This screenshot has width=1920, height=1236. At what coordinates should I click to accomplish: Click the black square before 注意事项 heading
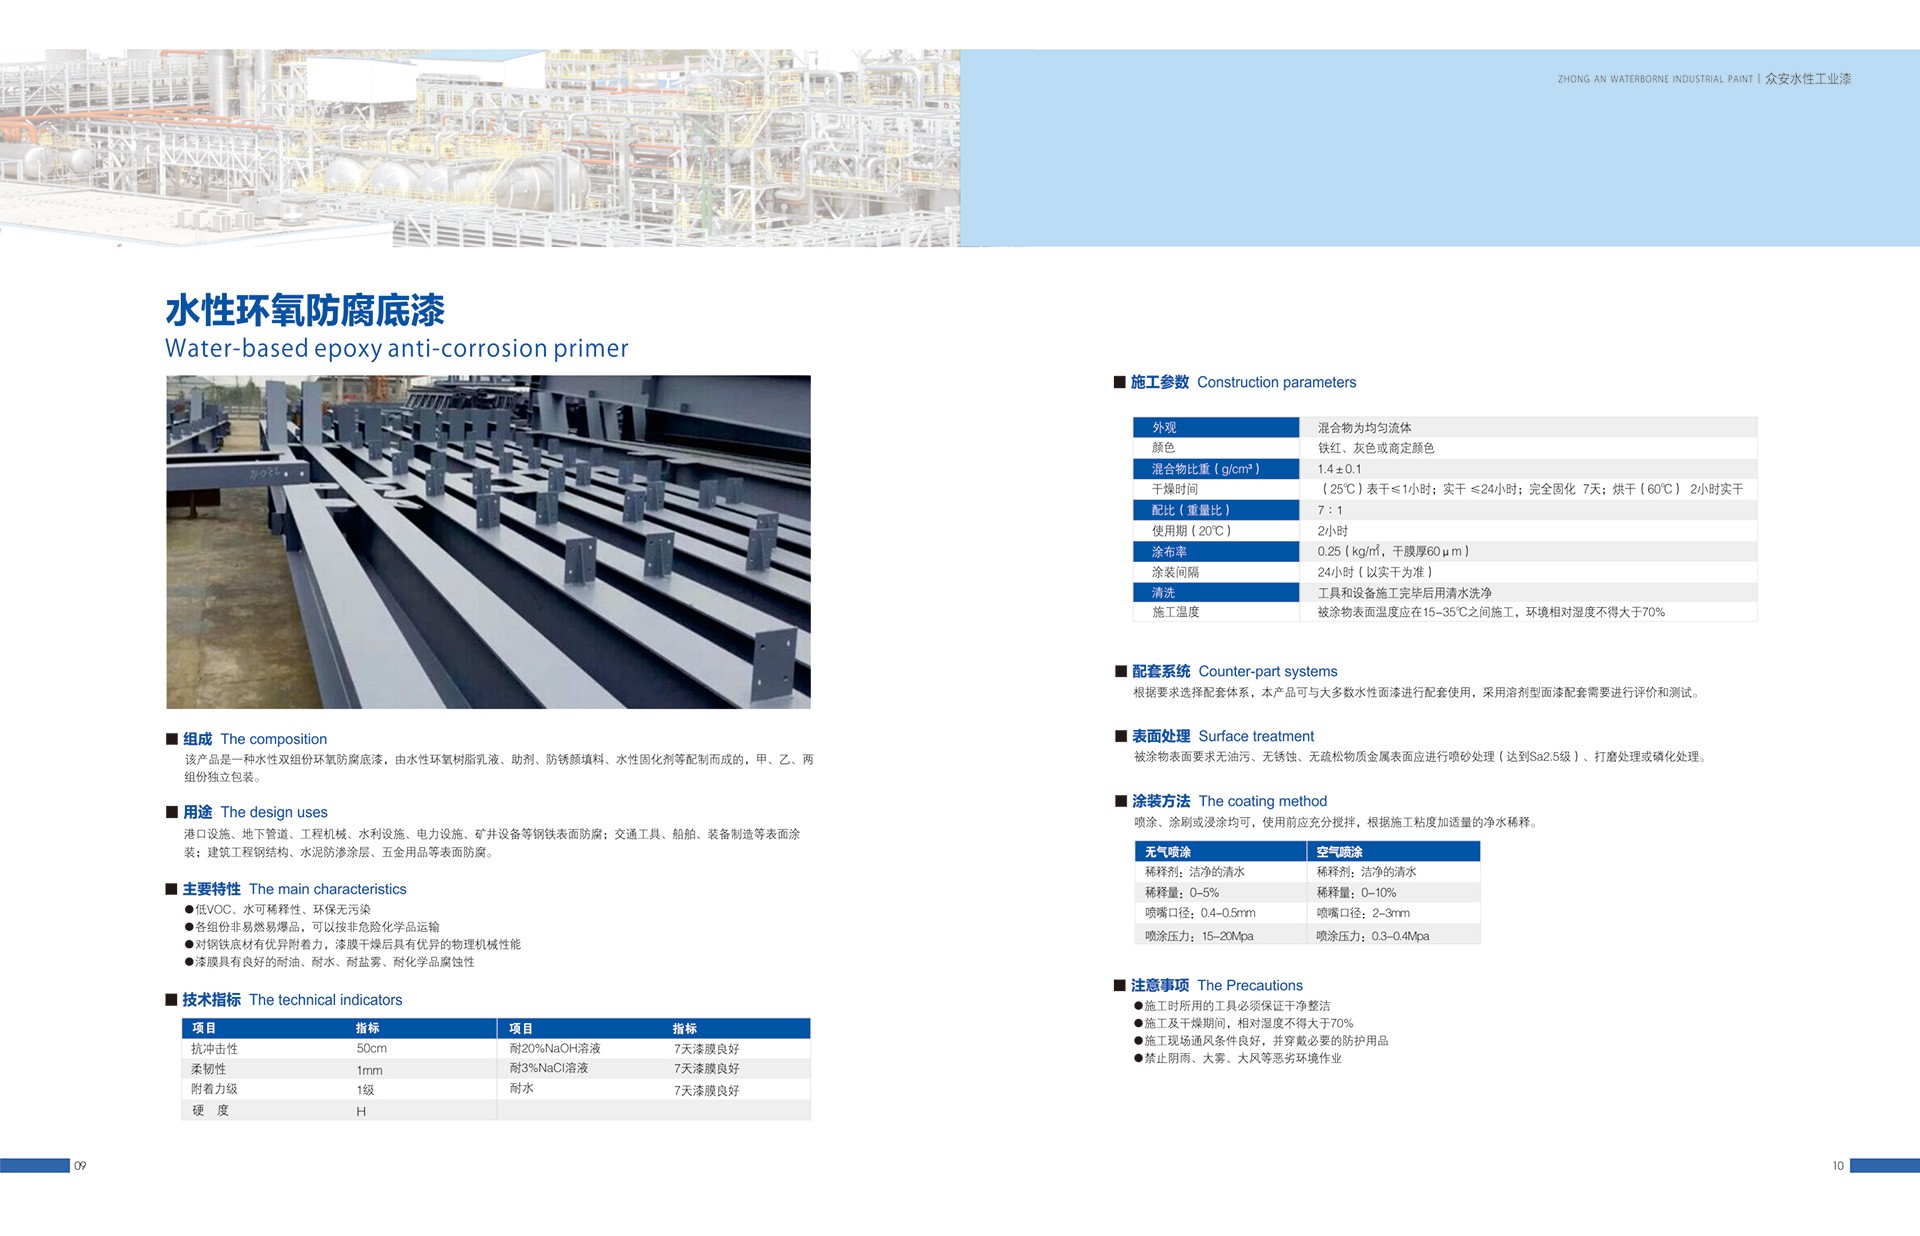click(1120, 985)
